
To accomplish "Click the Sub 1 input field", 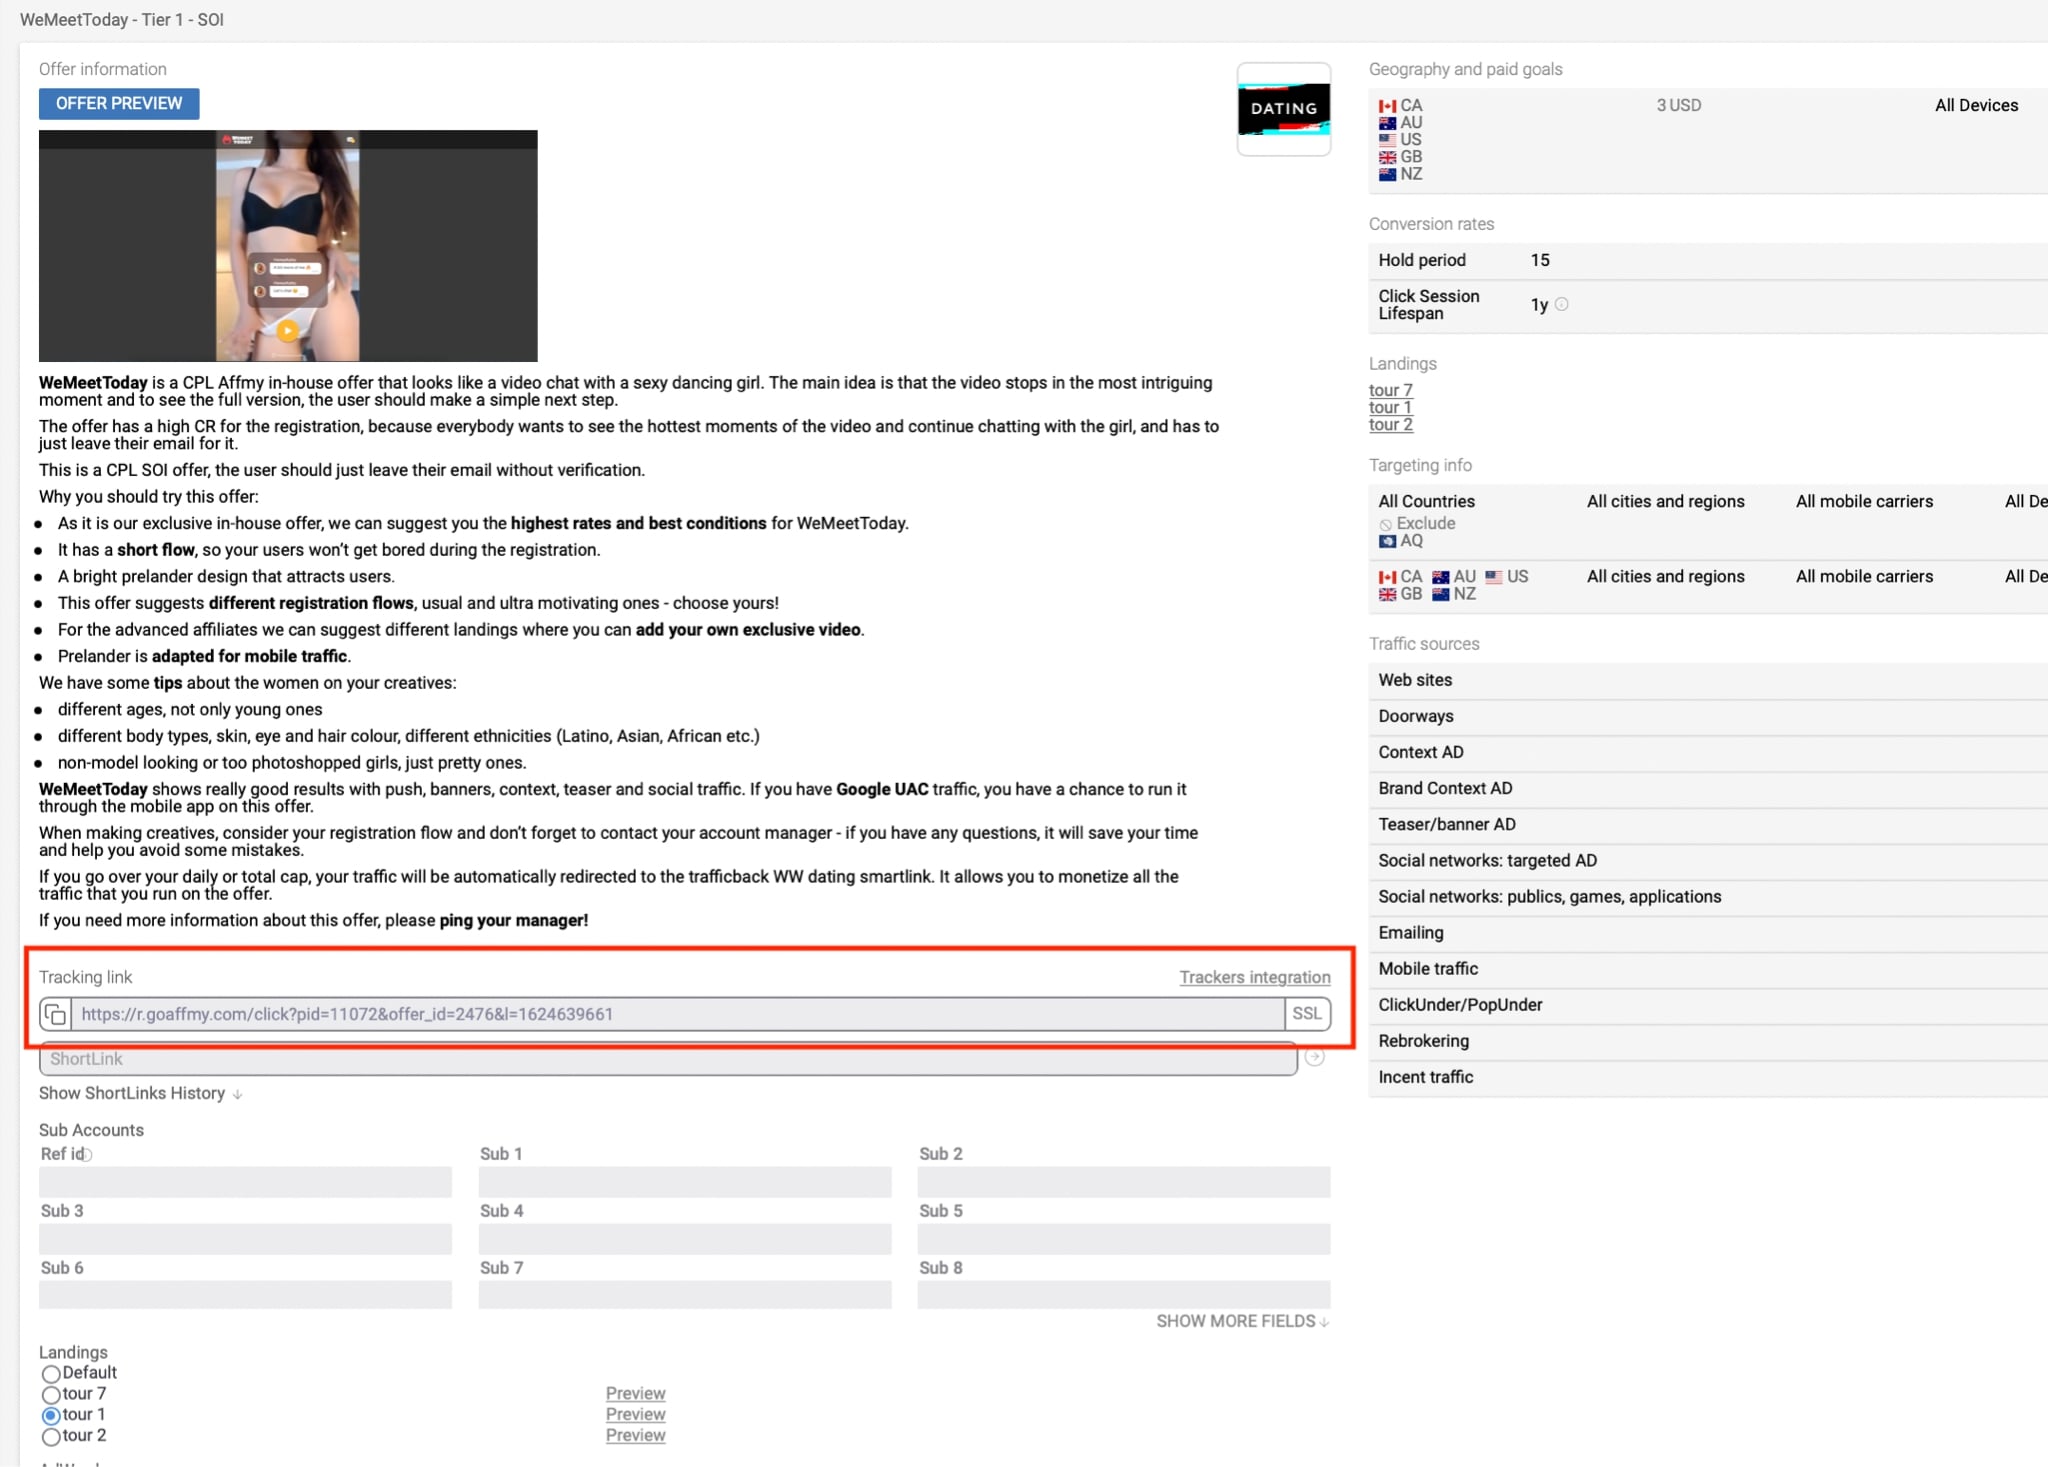I will point(684,1182).
